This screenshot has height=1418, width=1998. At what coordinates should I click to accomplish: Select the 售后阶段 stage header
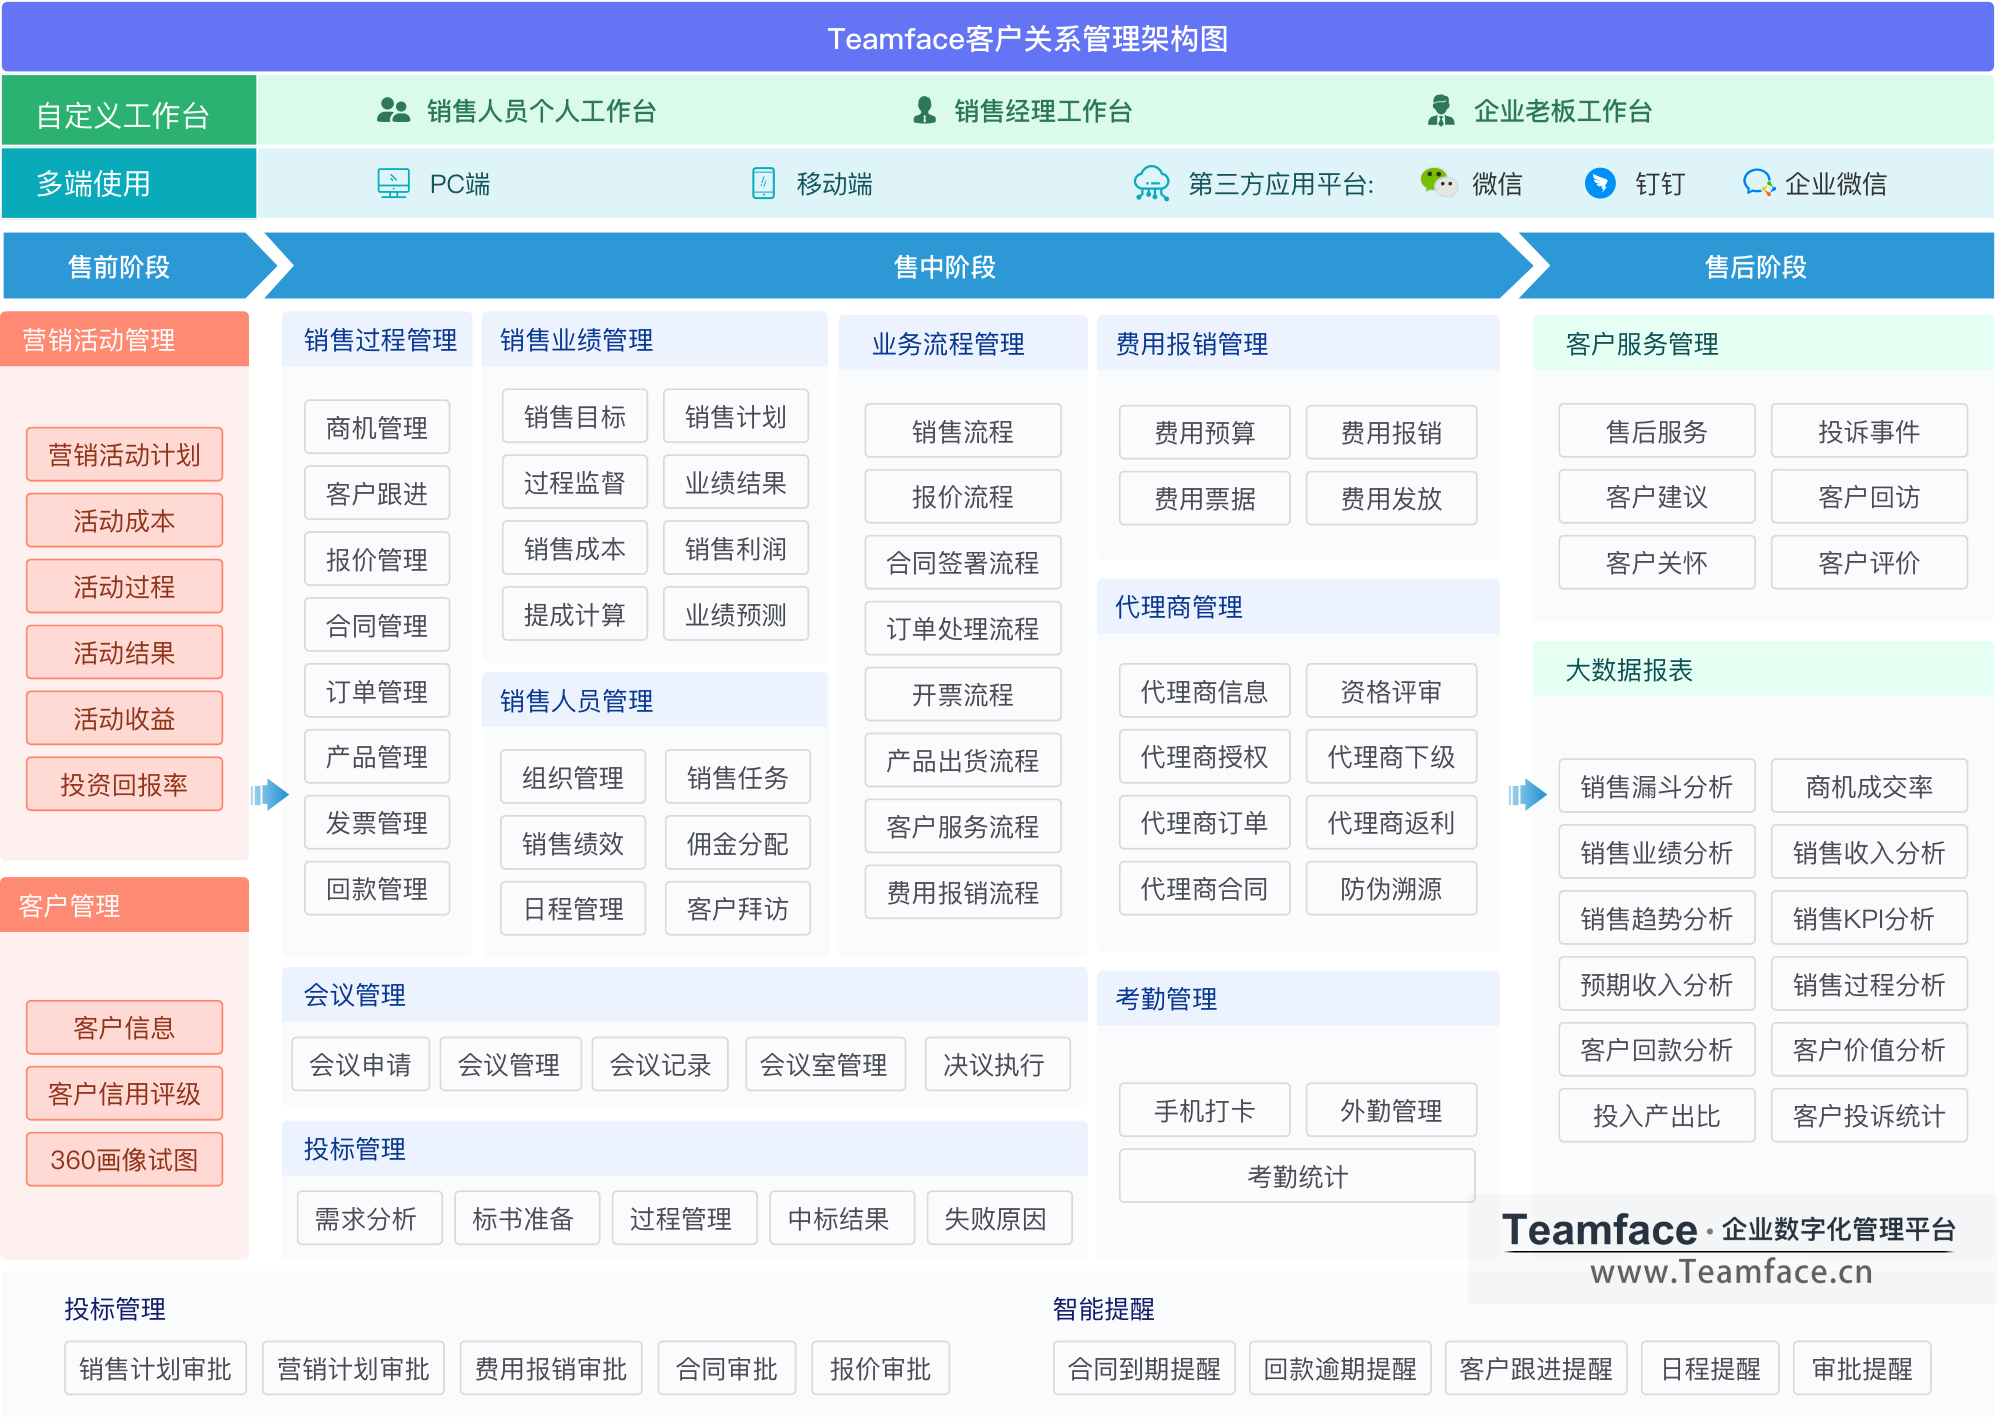pyautogui.click(x=1757, y=266)
